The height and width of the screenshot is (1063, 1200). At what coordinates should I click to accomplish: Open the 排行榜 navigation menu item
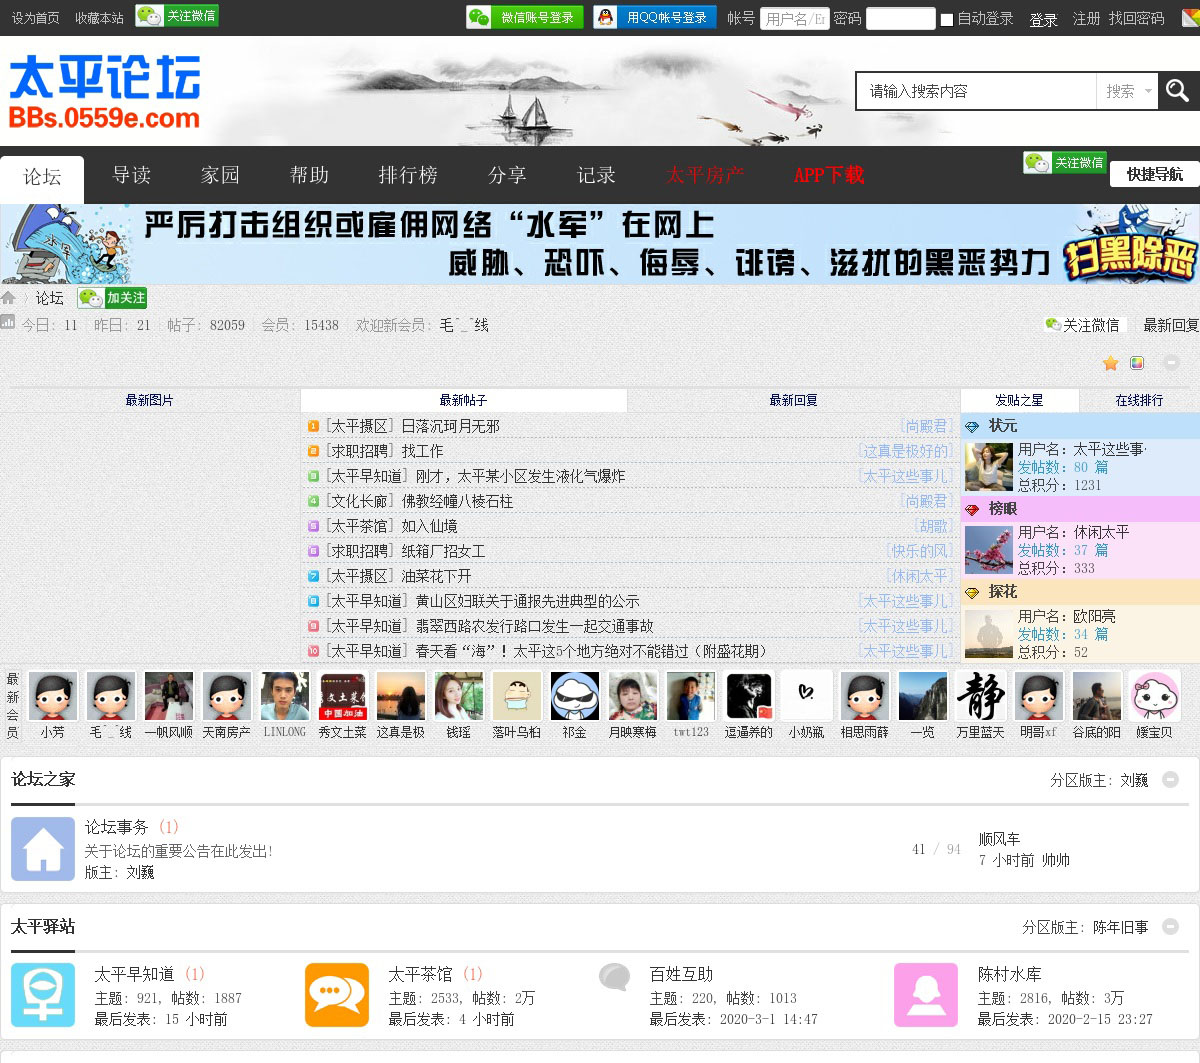tap(408, 175)
